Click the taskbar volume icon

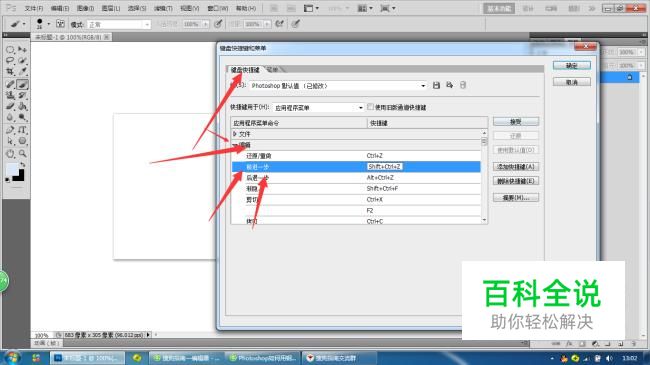click(x=609, y=358)
